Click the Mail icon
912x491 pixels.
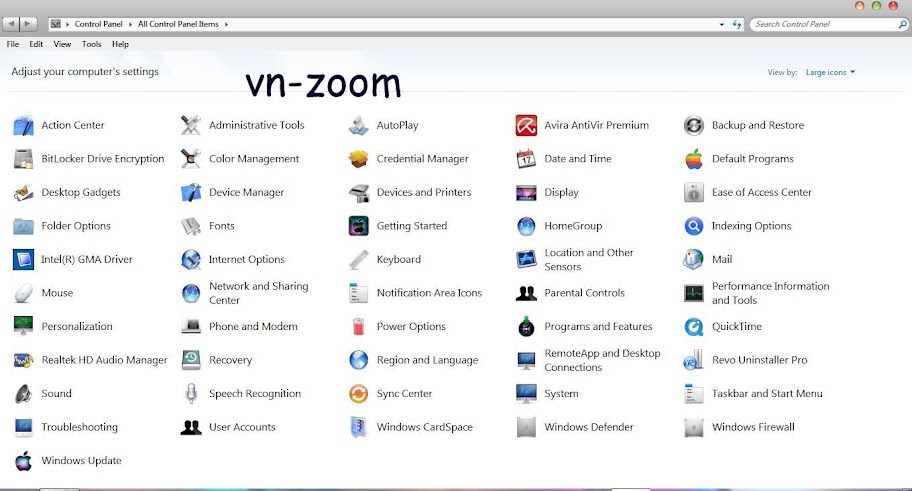[x=693, y=259]
